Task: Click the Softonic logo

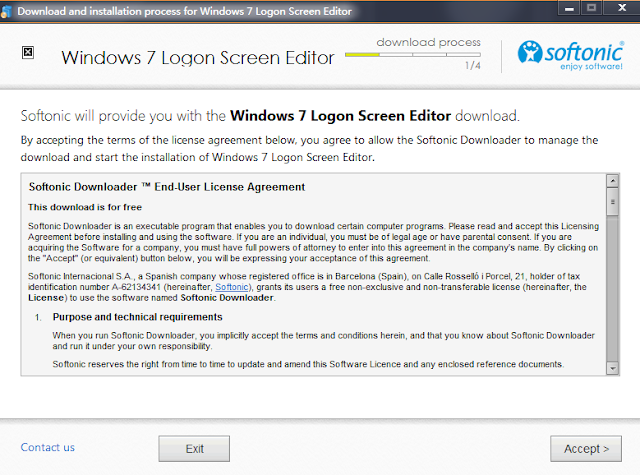Action: pos(571,55)
